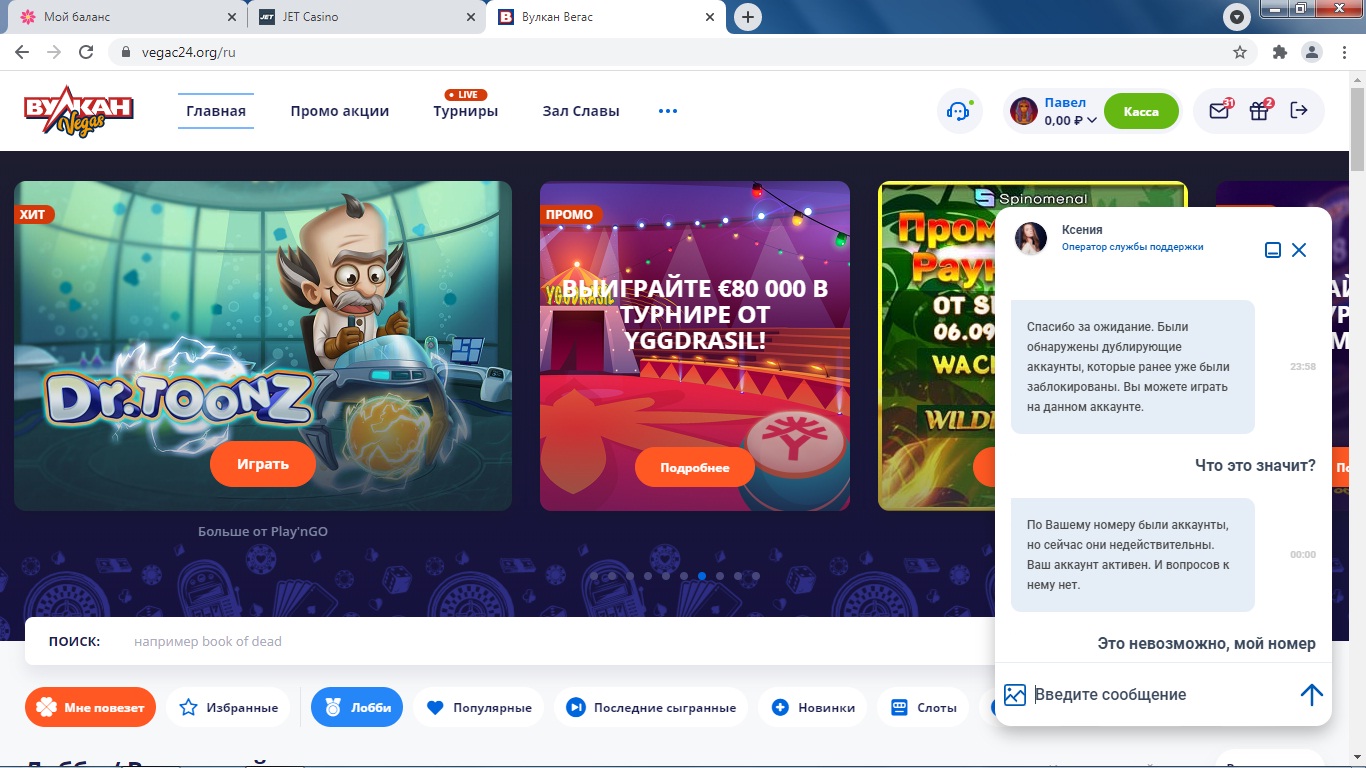Reload the page

pos(86,52)
